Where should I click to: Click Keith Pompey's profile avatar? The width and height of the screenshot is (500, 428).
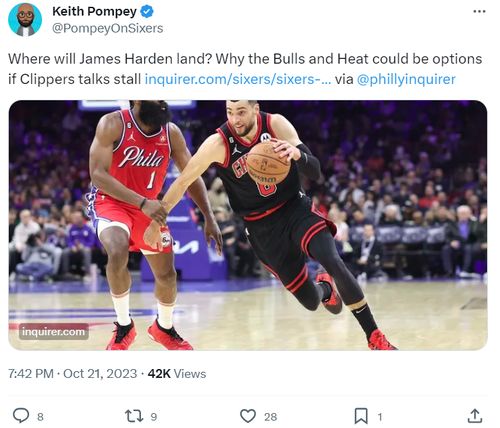pyautogui.click(x=25, y=20)
